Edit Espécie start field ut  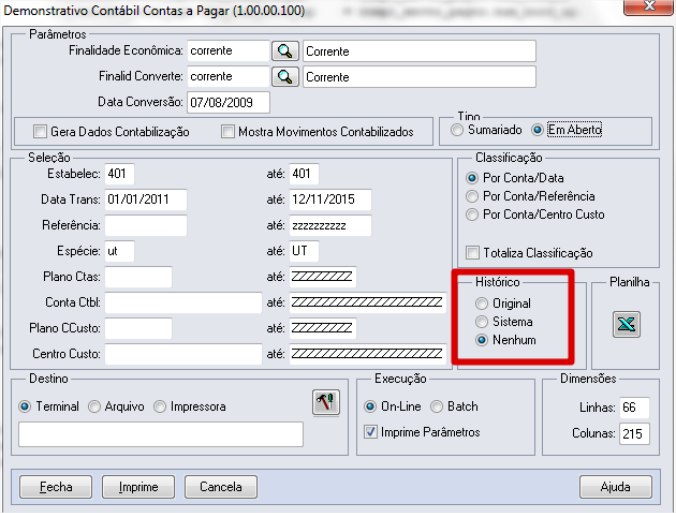[x=119, y=251]
